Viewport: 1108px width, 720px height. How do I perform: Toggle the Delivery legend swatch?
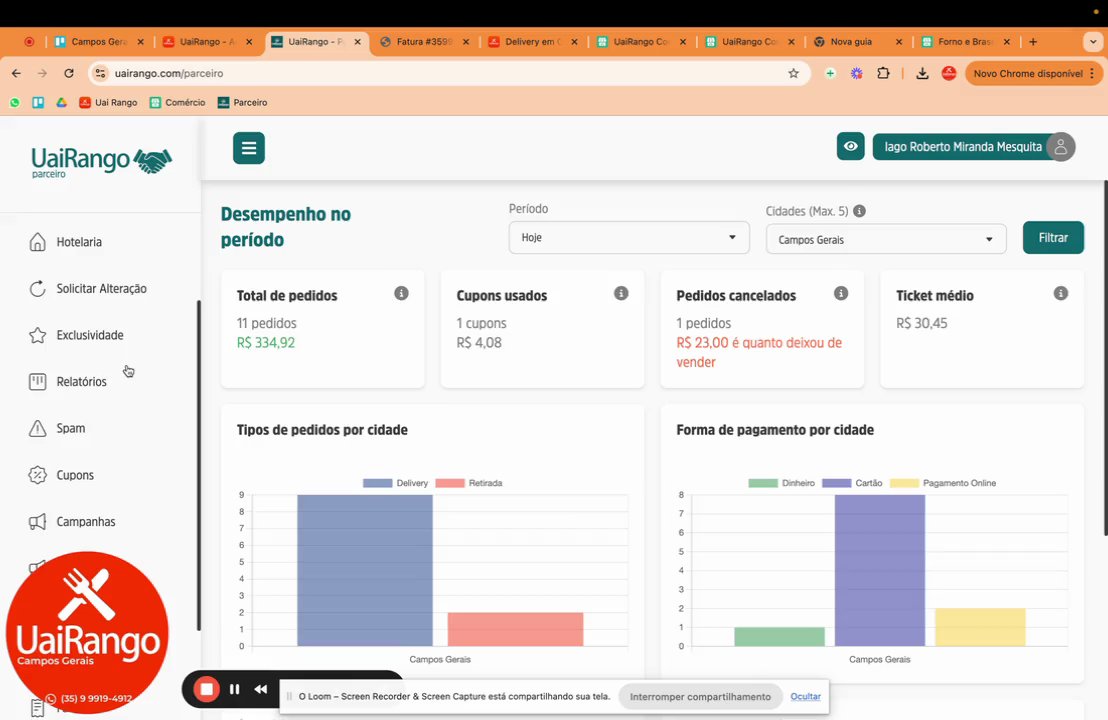pyautogui.click(x=377, y=483)
